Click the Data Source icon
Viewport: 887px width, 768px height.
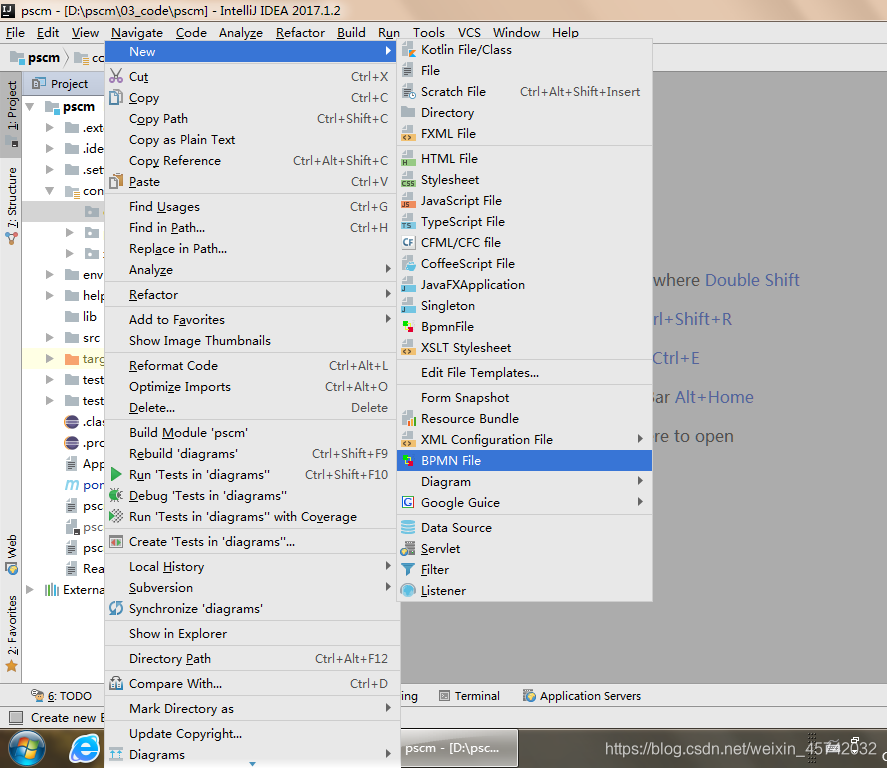tap(408, 528)
